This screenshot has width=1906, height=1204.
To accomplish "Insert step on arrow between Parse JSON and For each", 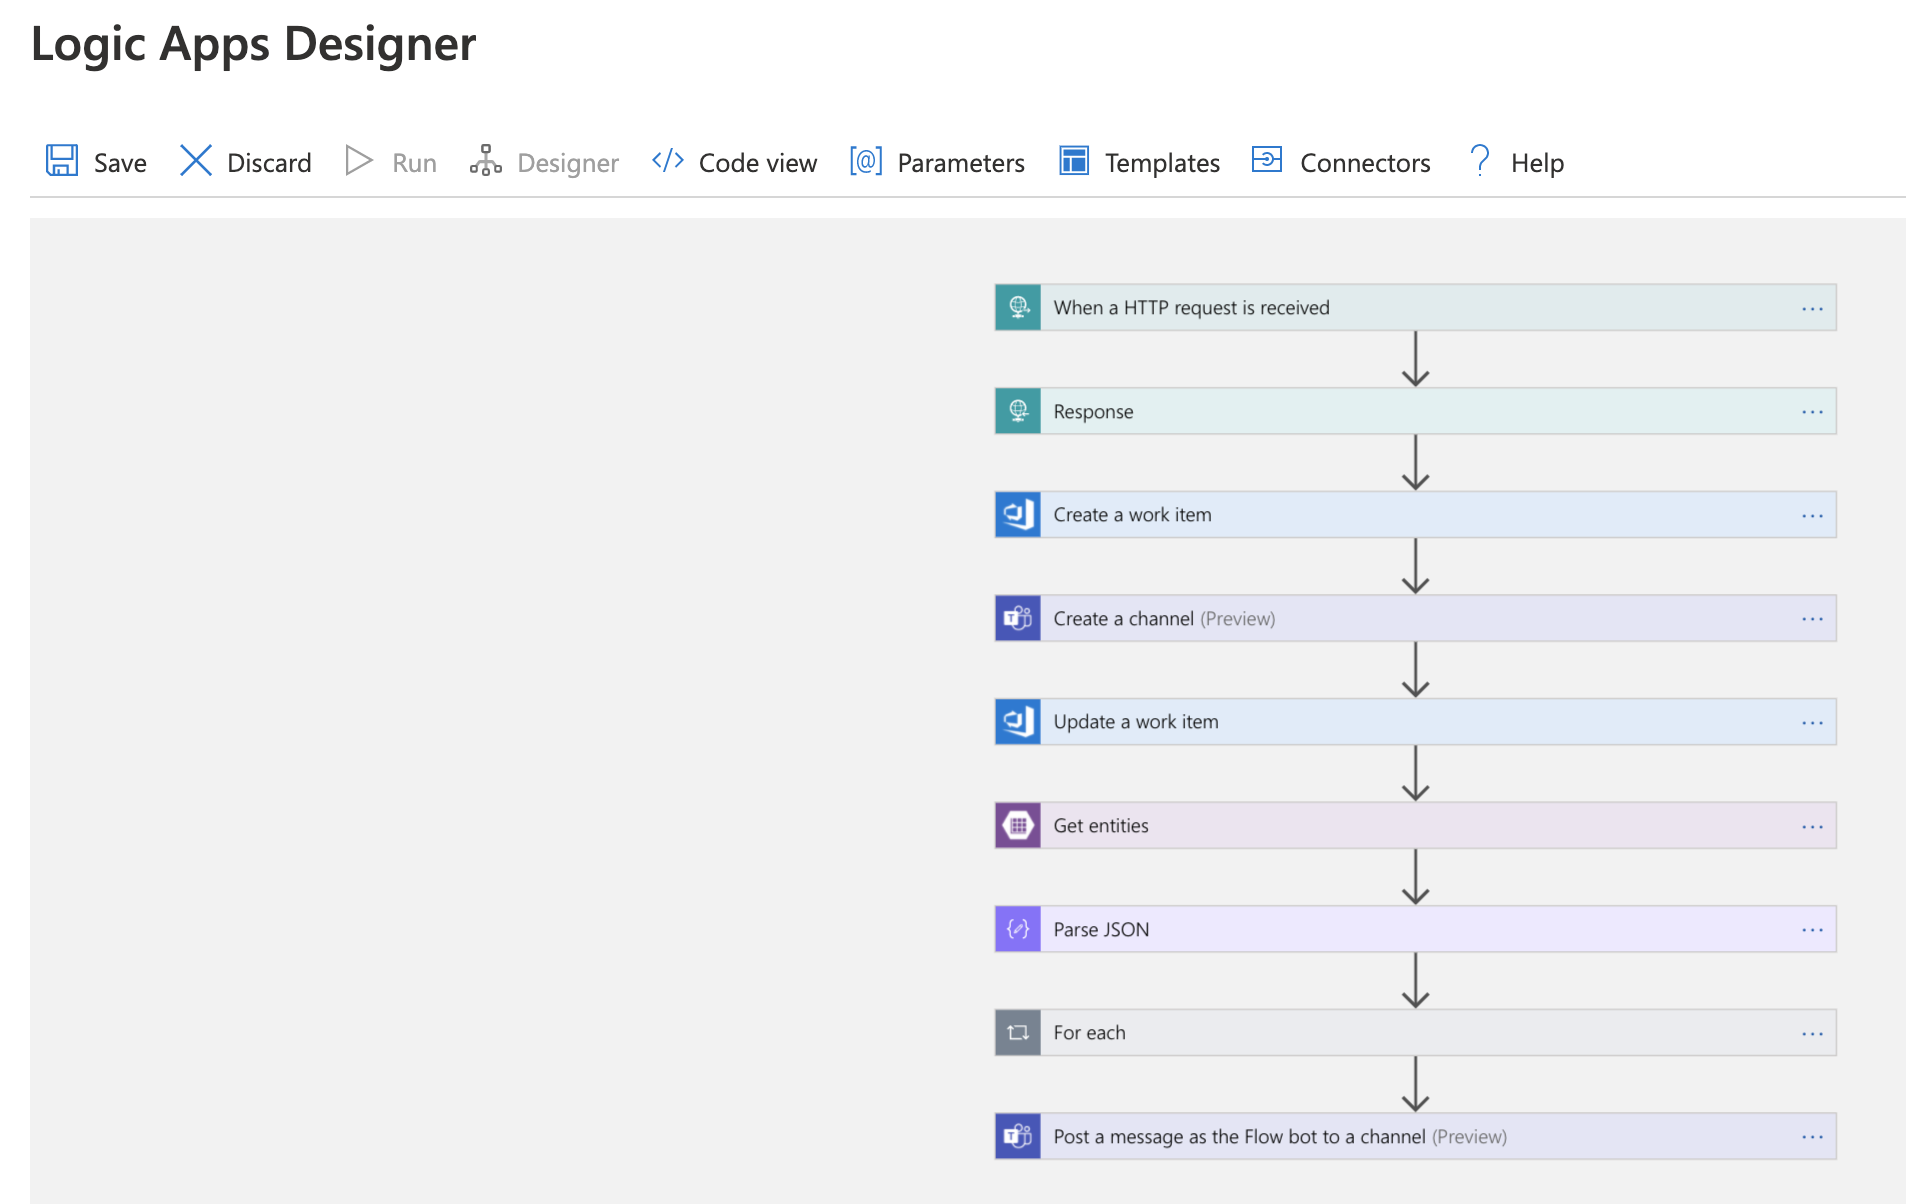I will point(1415,980).
